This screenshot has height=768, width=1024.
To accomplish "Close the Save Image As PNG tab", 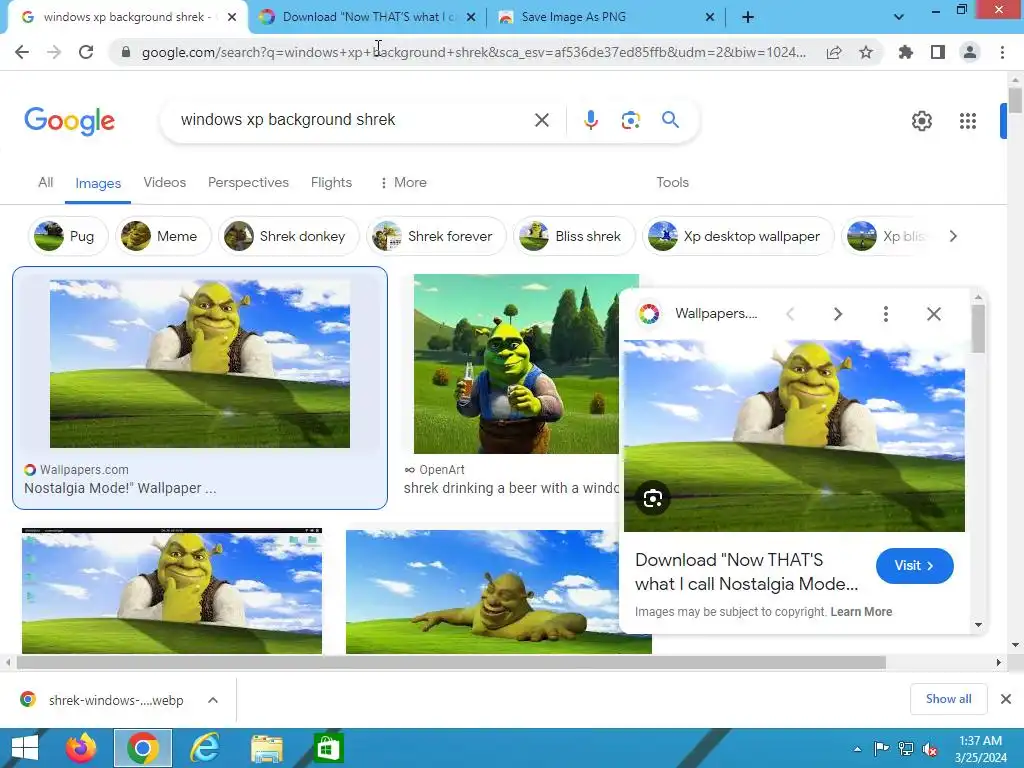I will [x=710, y=17].
